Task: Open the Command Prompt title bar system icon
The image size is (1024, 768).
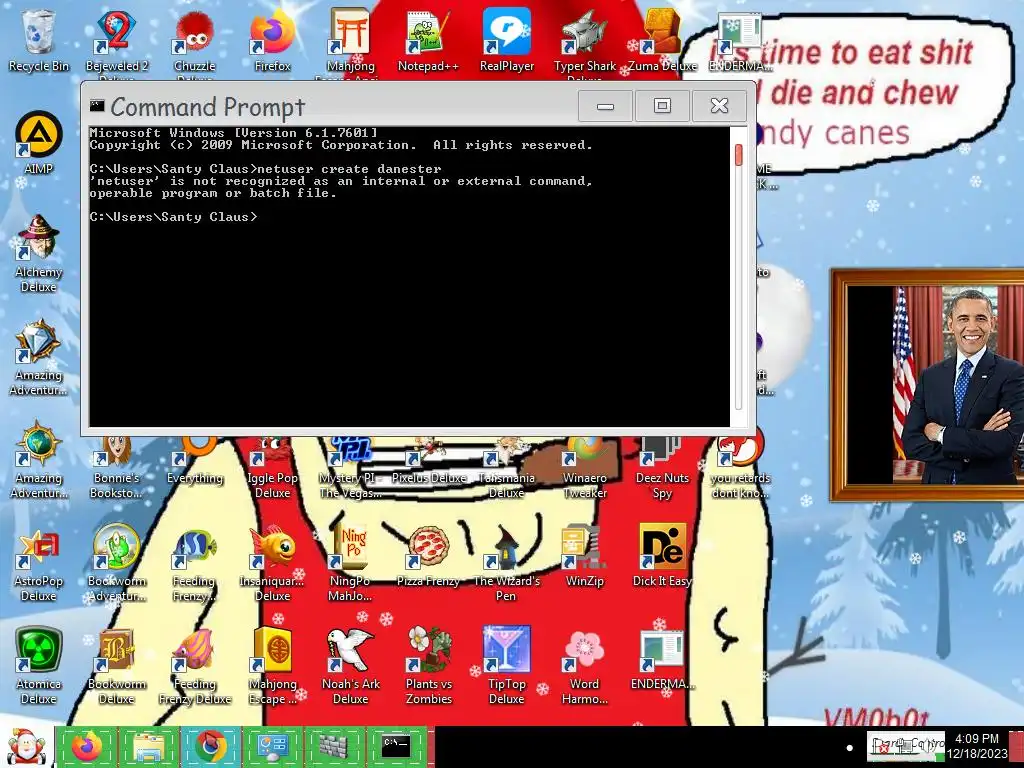Action: pyautogui.click(x=97, y=105)
